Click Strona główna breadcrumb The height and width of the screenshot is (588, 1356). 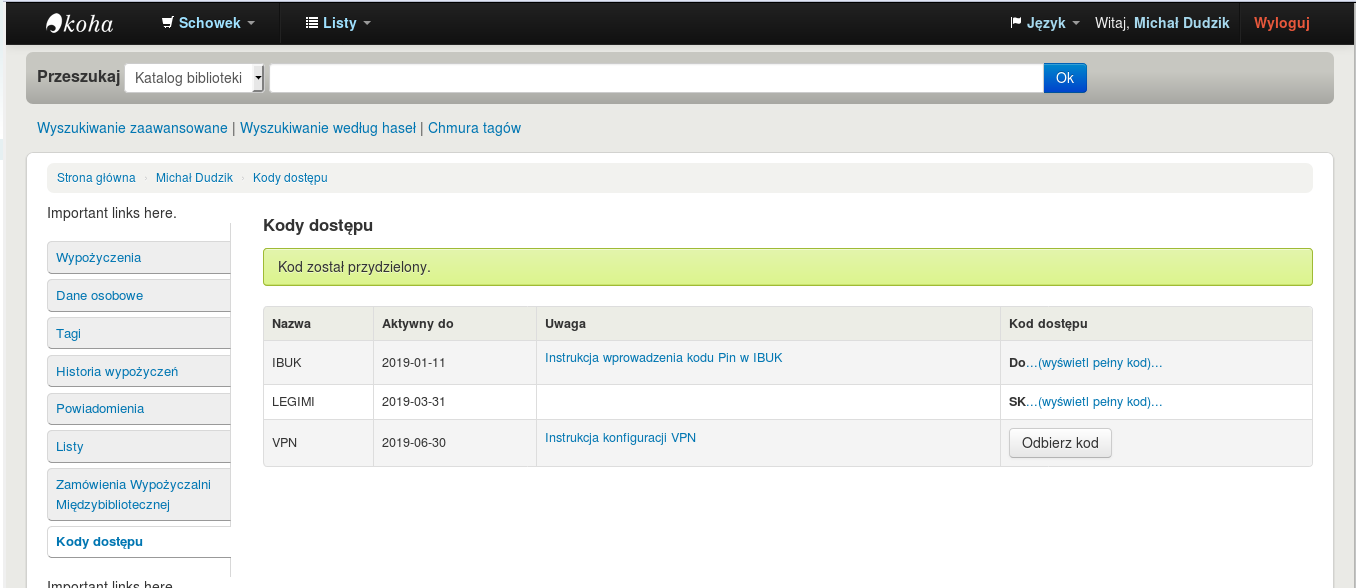click(96, 178)
